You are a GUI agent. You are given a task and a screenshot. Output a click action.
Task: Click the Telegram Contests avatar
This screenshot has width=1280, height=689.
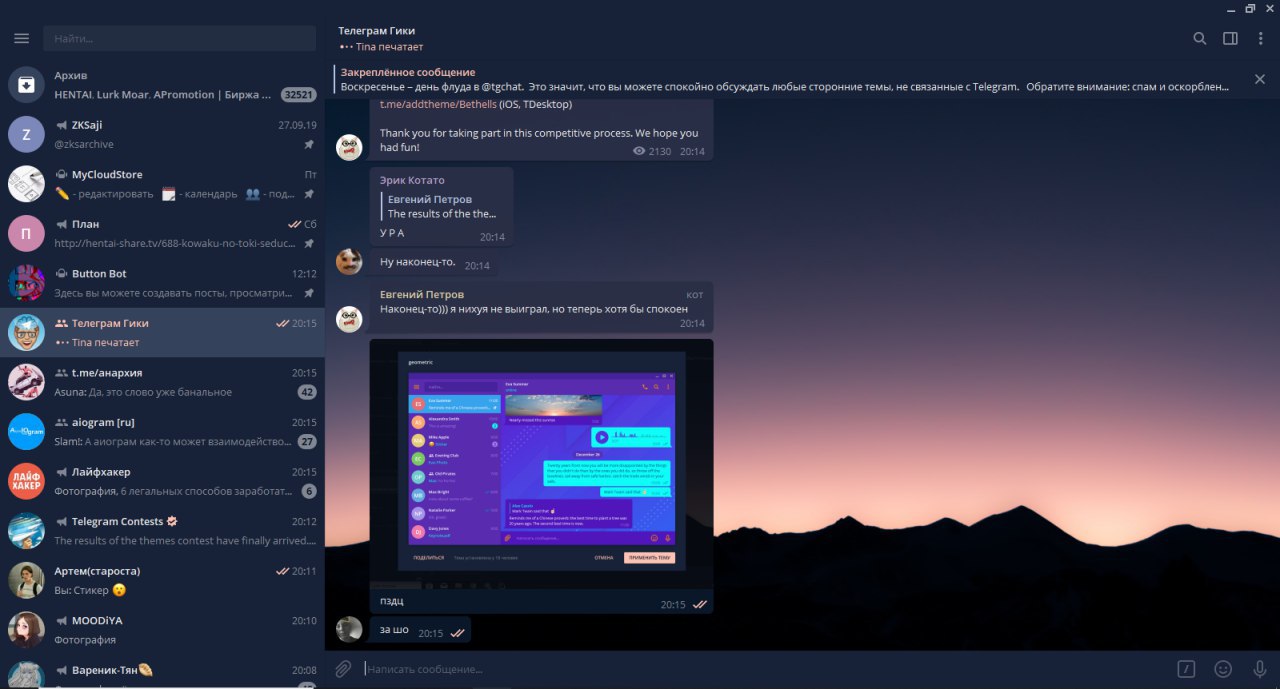point(26,531)
